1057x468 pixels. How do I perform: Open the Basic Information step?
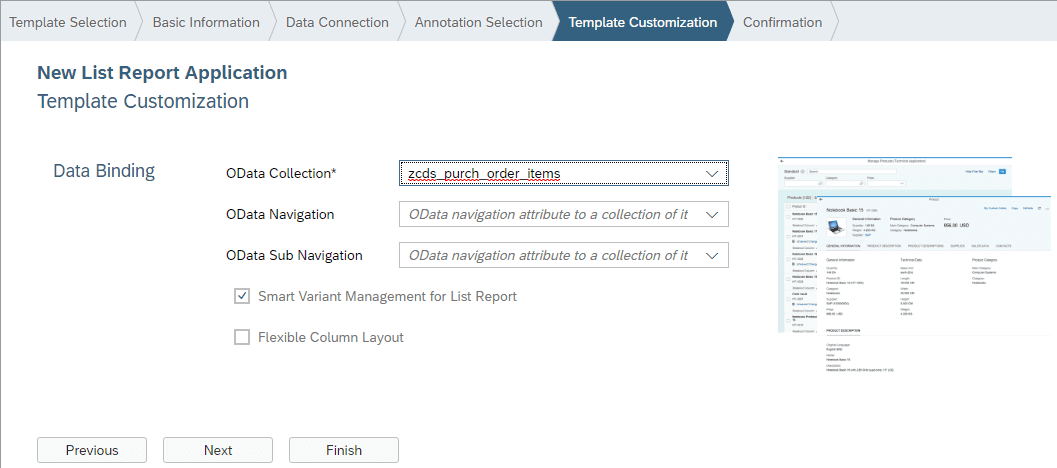205,22
